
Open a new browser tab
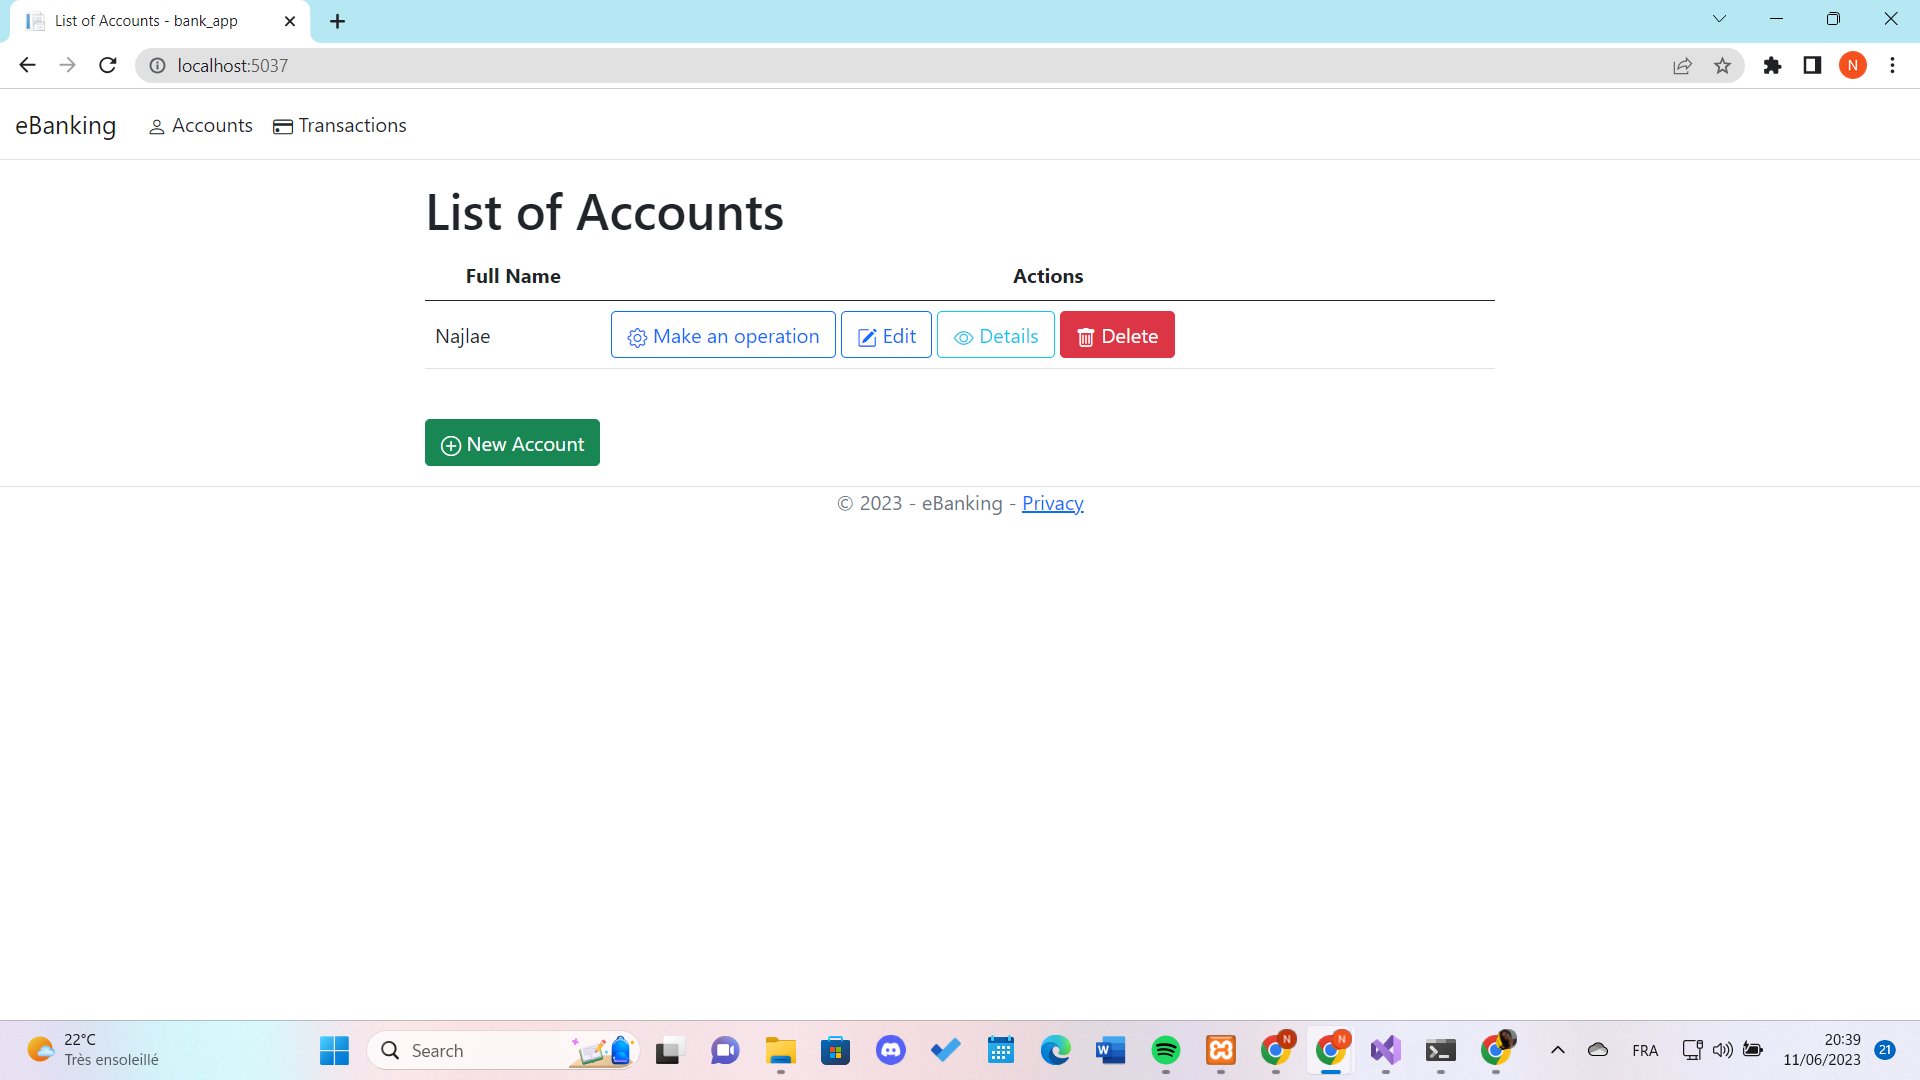click(338, 21)
